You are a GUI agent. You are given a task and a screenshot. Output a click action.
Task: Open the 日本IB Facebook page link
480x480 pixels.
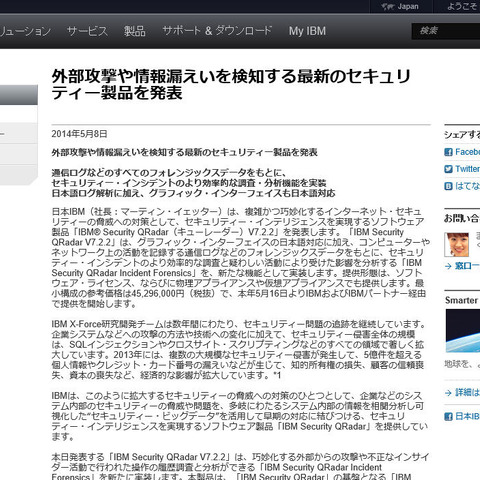468,416
